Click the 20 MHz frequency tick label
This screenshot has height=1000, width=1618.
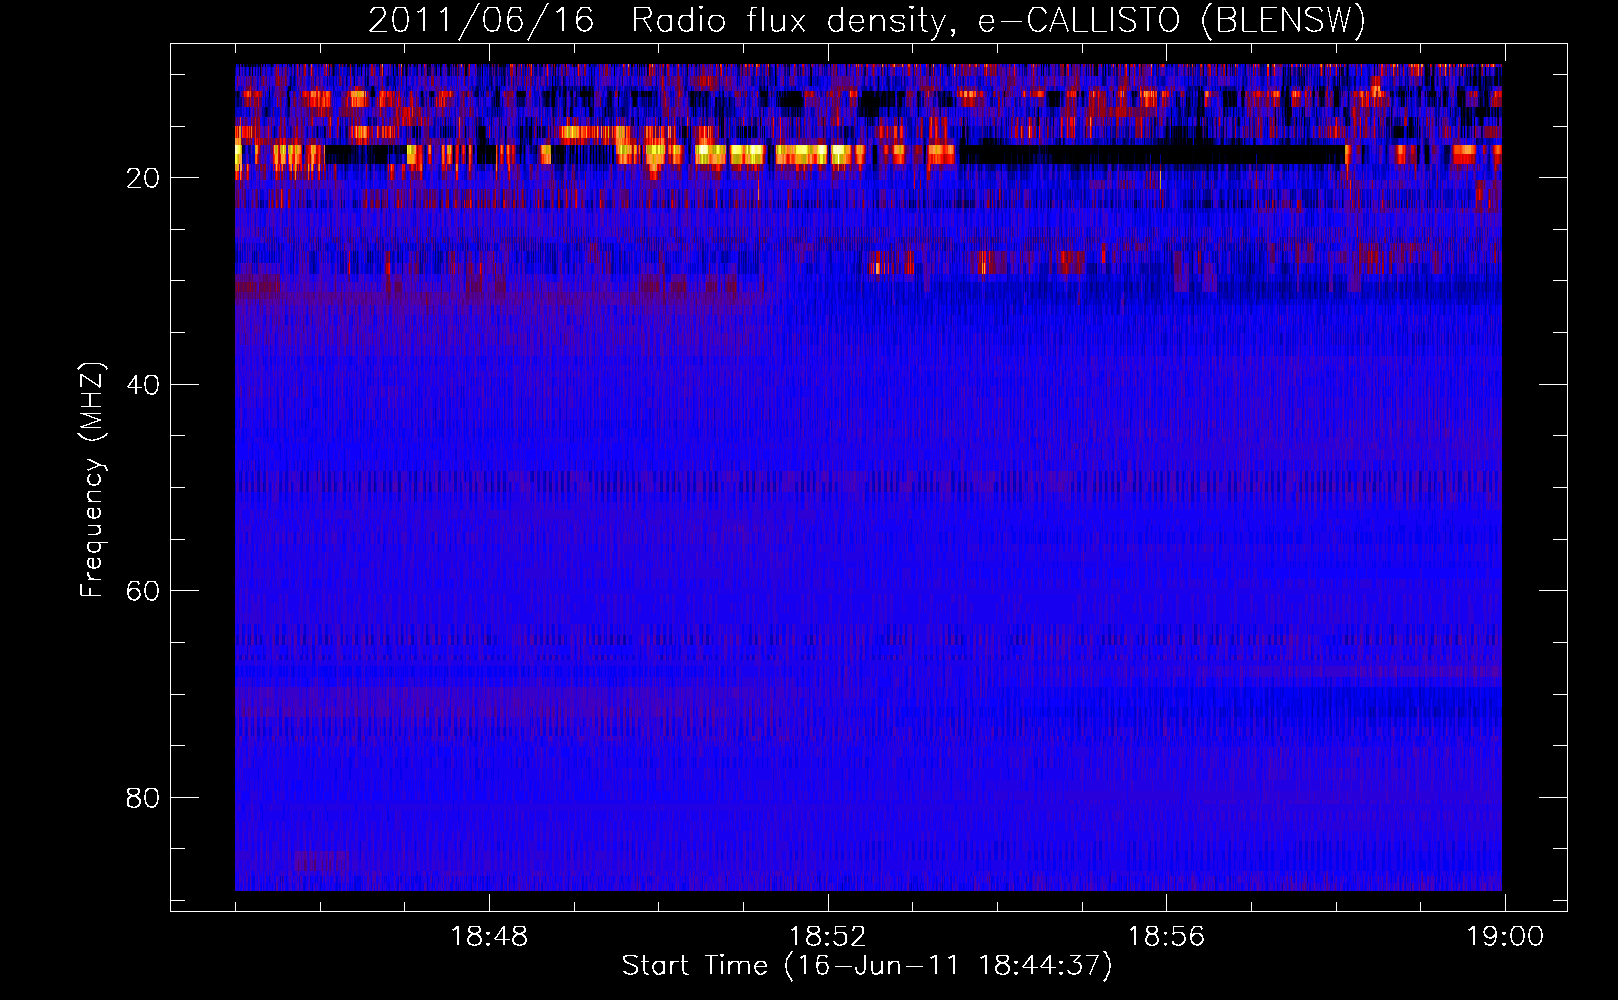click(x=143, y=178)
